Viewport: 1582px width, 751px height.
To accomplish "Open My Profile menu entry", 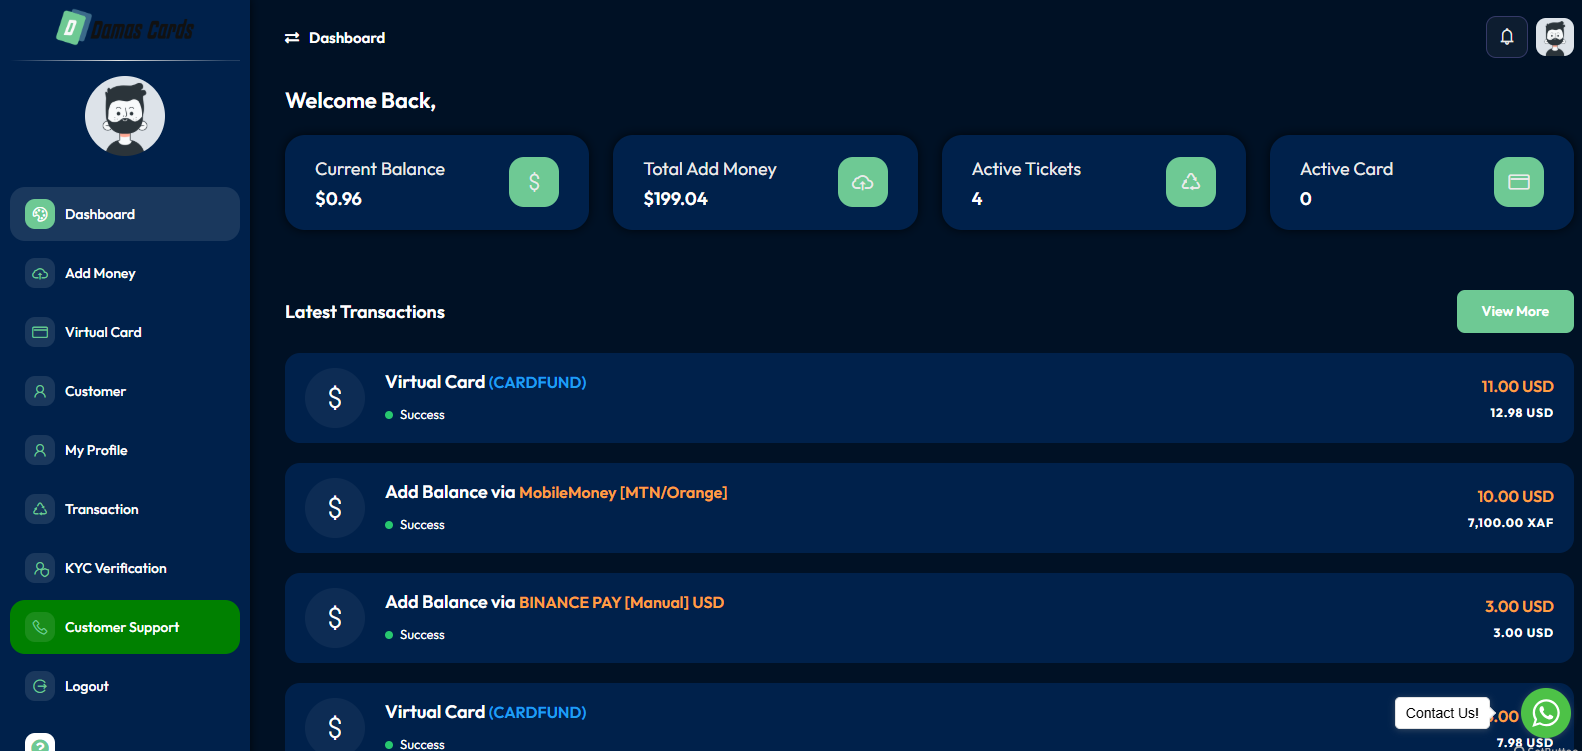I will tap(125, 450).
